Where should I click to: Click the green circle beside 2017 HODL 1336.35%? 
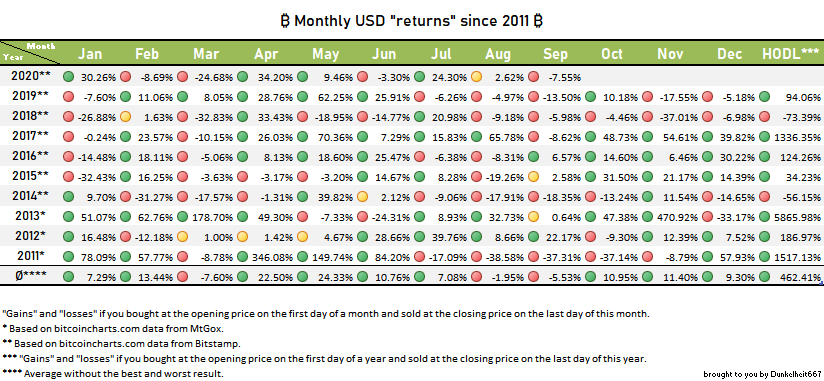pyautogui.click(x=765, y=137)
